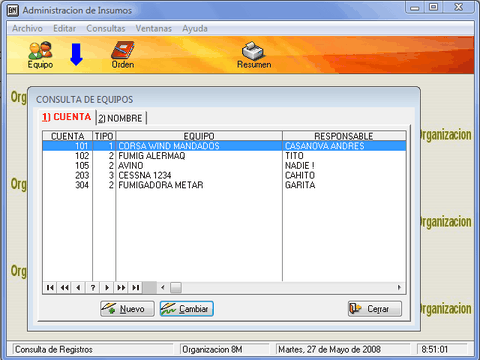Screen dimensions: 480x360
Task: Open the Editar menu
Action: click(x=65, y=29)
